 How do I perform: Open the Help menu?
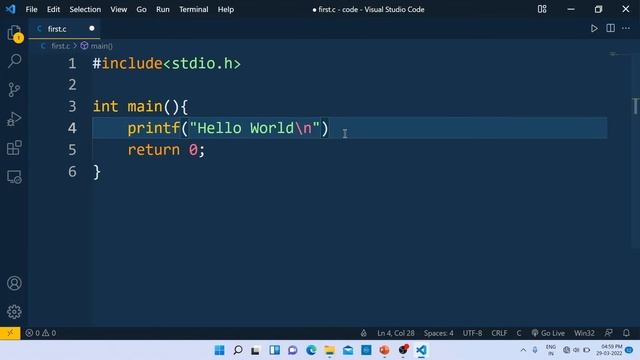(x=225, y=9)
